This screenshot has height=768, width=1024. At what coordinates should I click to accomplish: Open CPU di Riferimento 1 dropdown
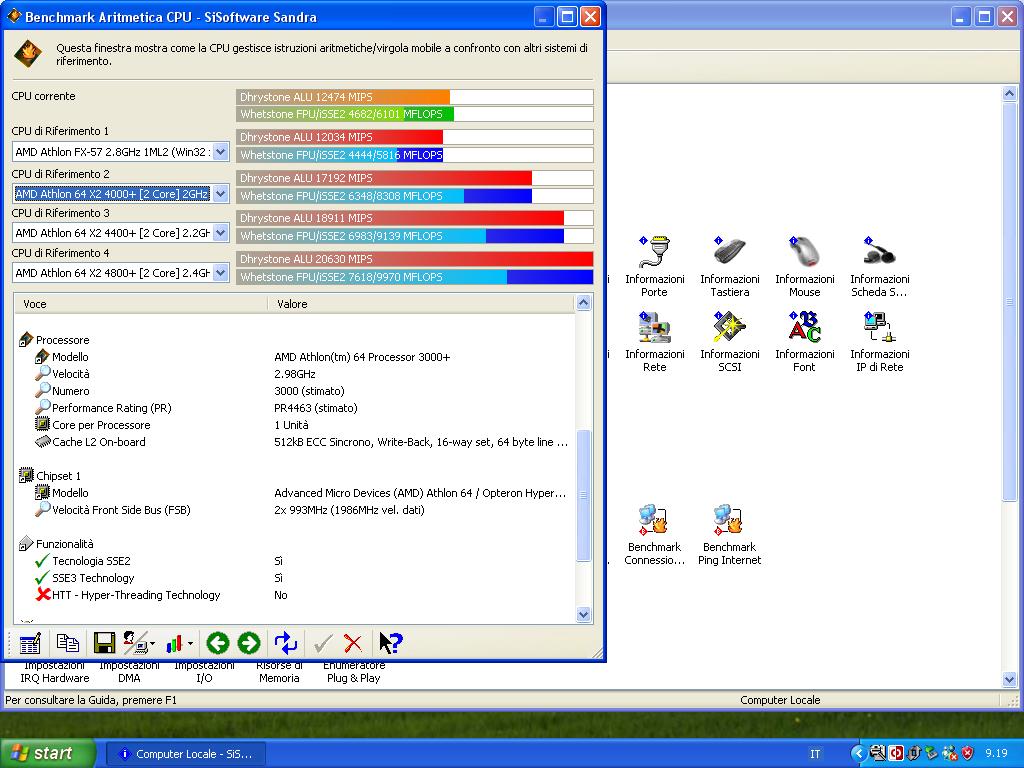221,152
